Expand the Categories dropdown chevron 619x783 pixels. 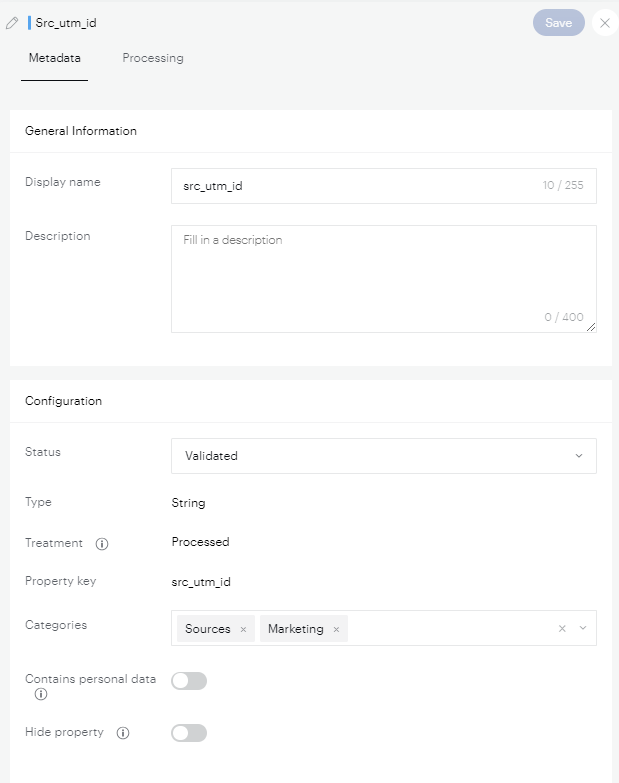coord(581,628)
